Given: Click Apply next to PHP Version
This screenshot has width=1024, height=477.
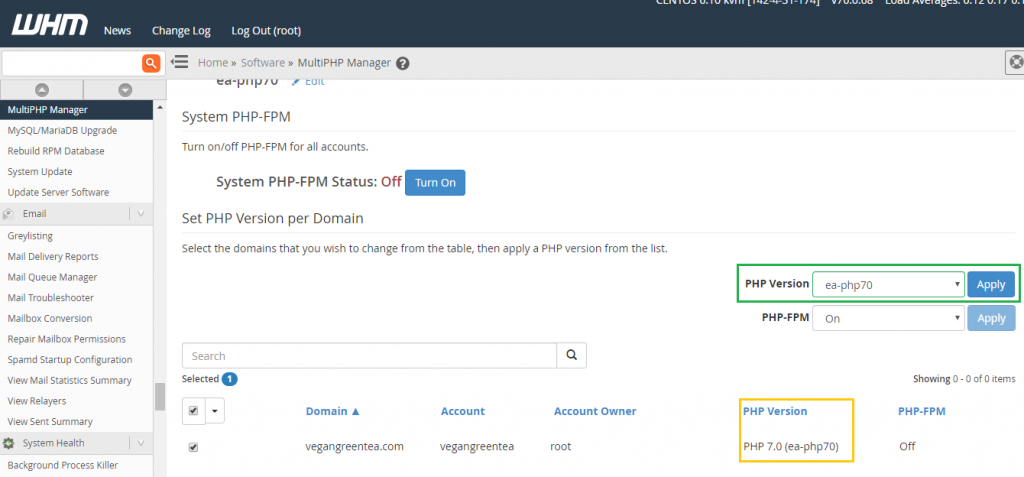Looking at the screenshot, I should pyautogui.click(x=991, y=285).
